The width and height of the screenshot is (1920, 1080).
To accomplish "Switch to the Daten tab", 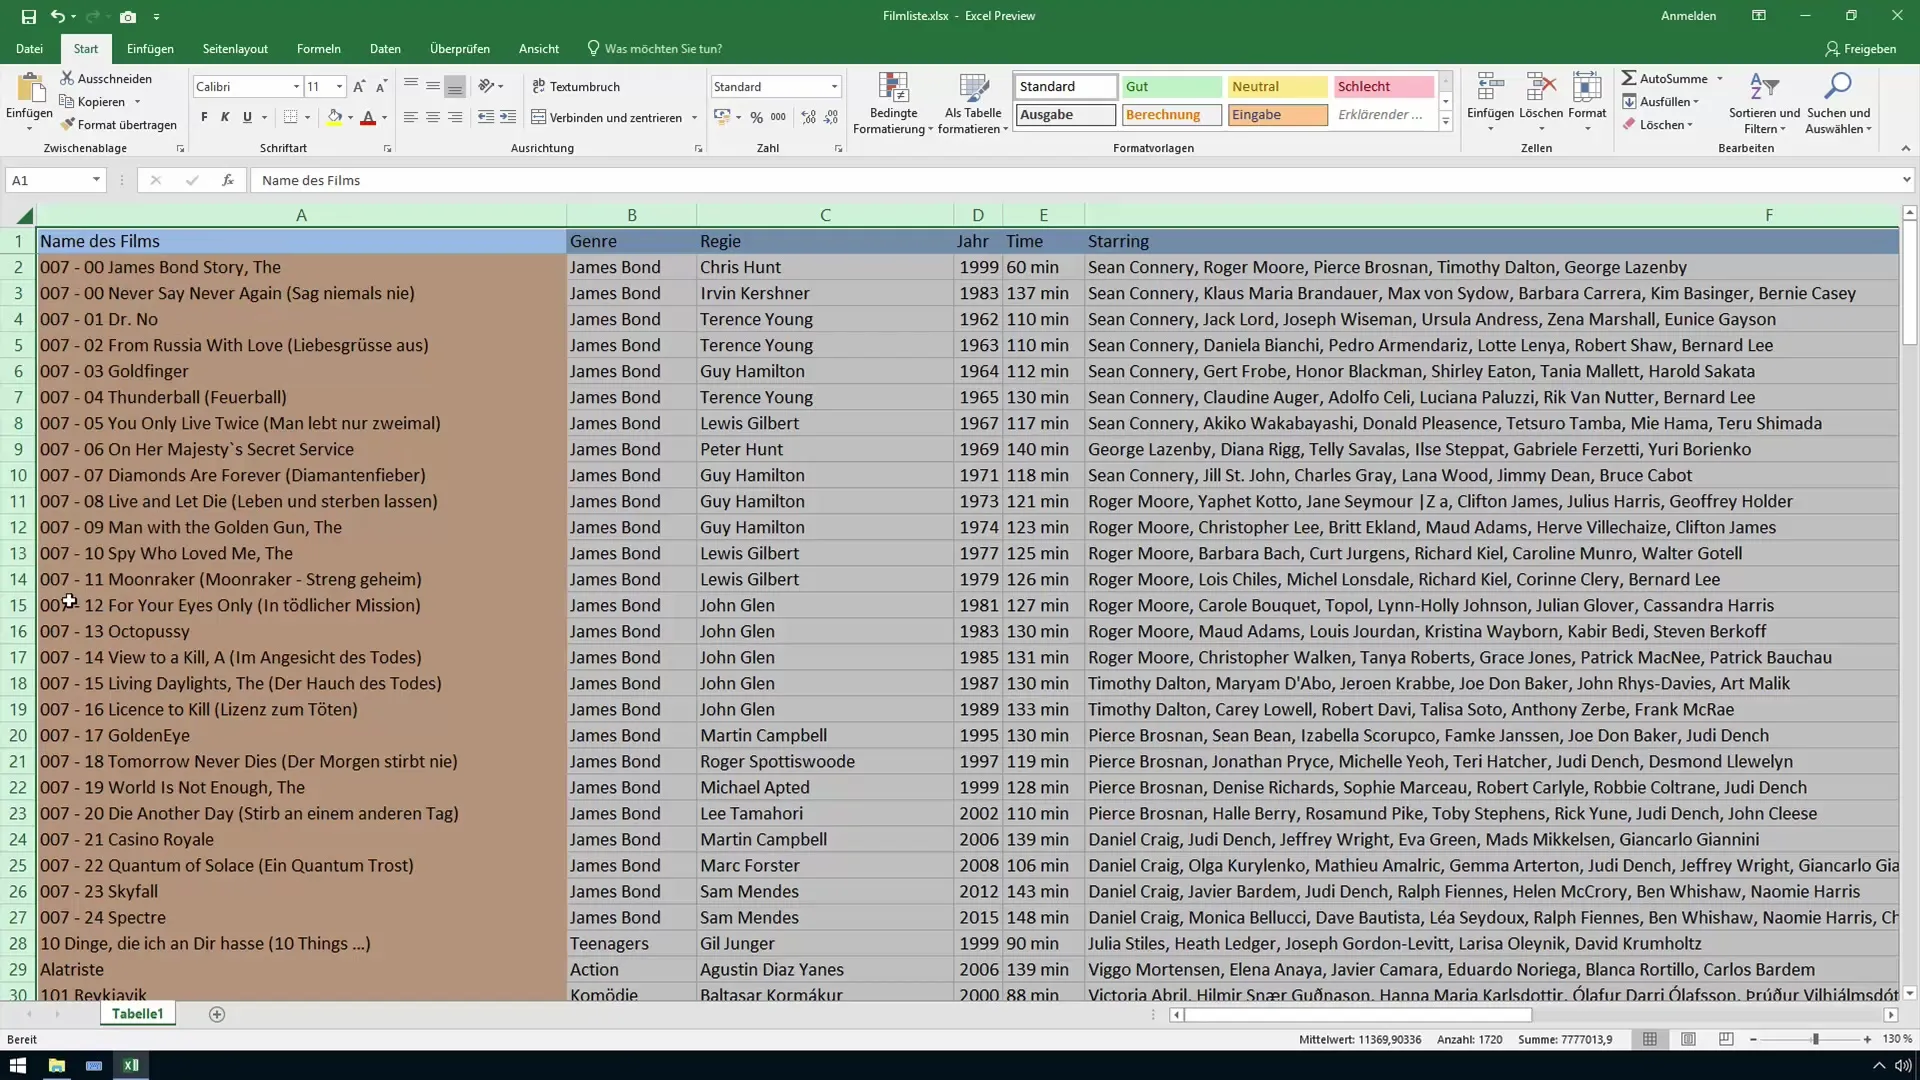I will 385,48.
